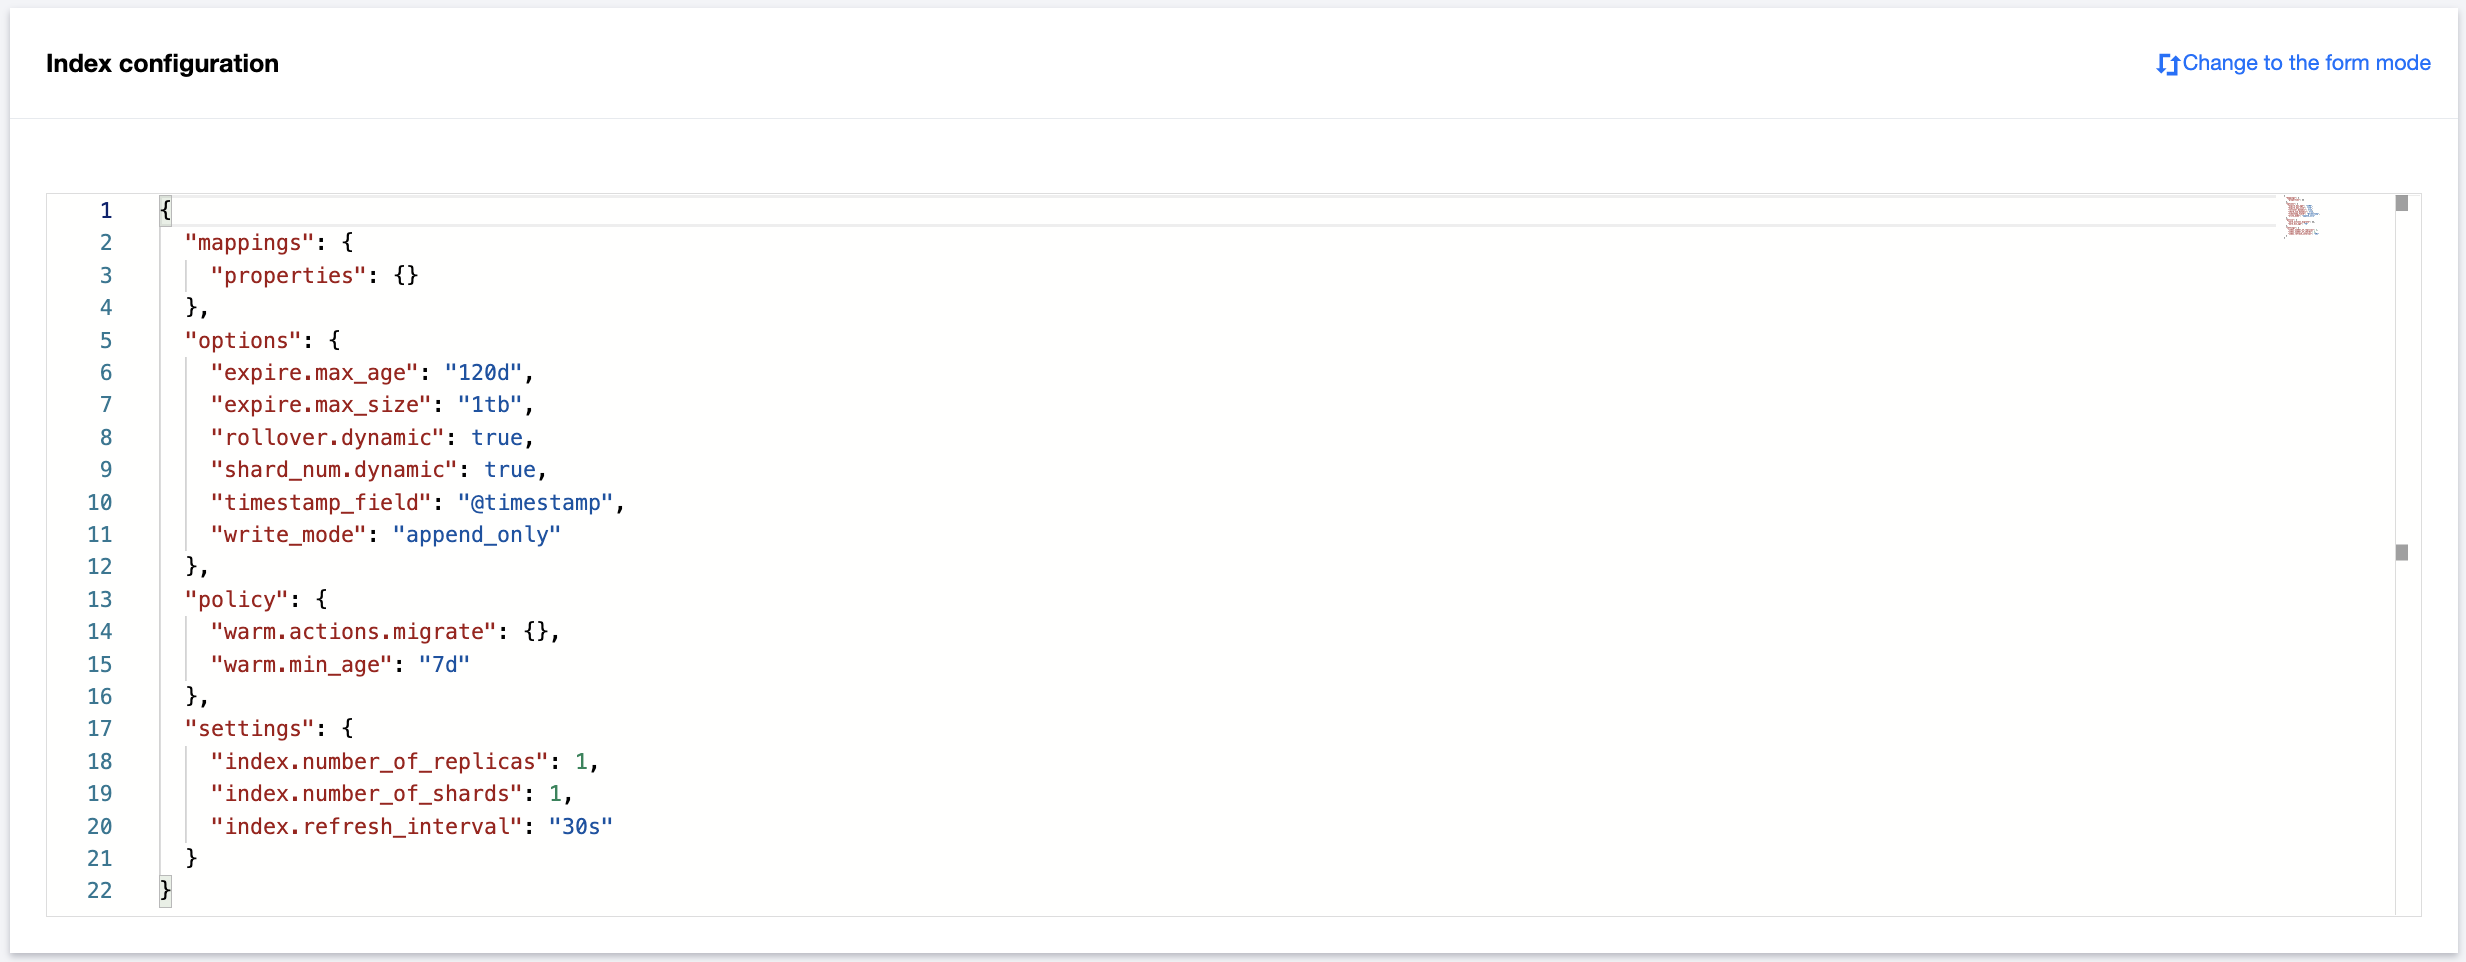Click the code minimap preview thumbnail

tap(2301, 217)
